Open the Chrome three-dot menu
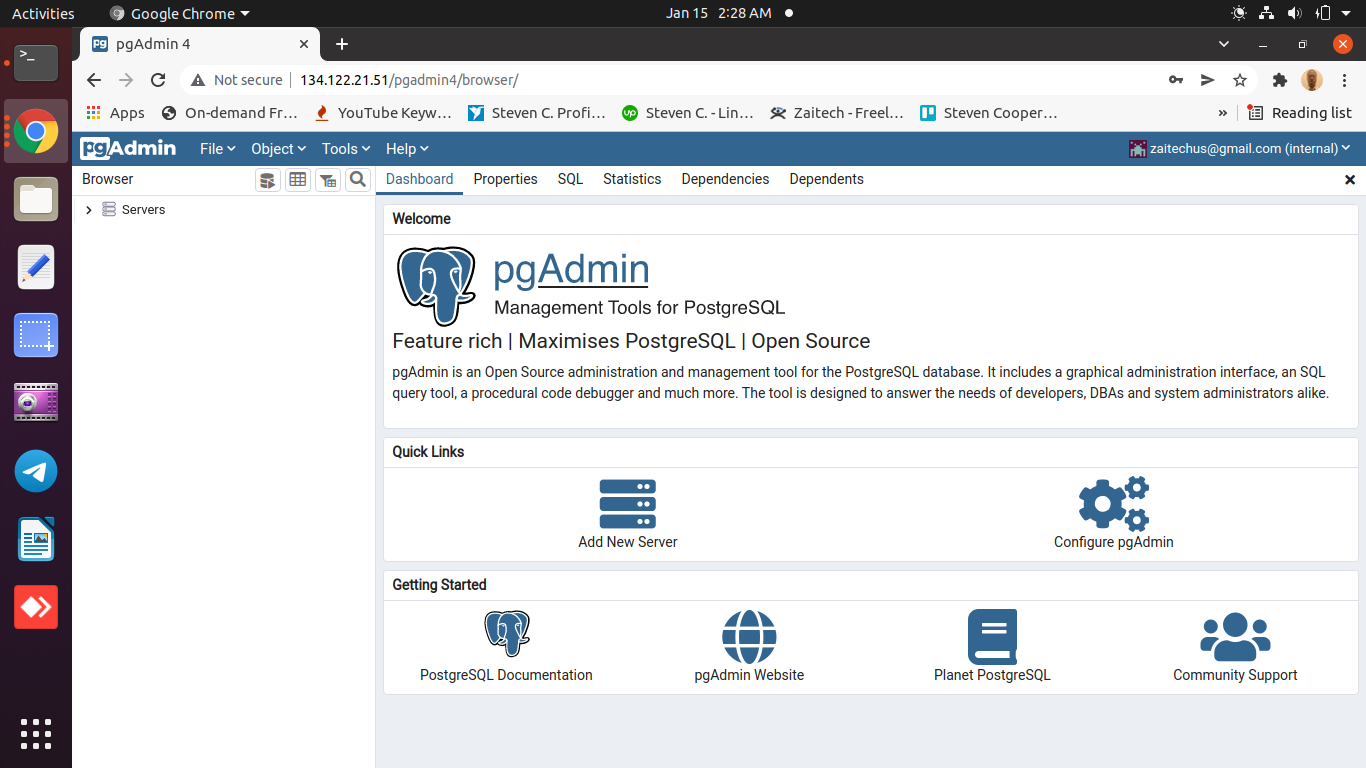Image resolution: width=1366 pixels, height=768 pixels. [1345, 80]
